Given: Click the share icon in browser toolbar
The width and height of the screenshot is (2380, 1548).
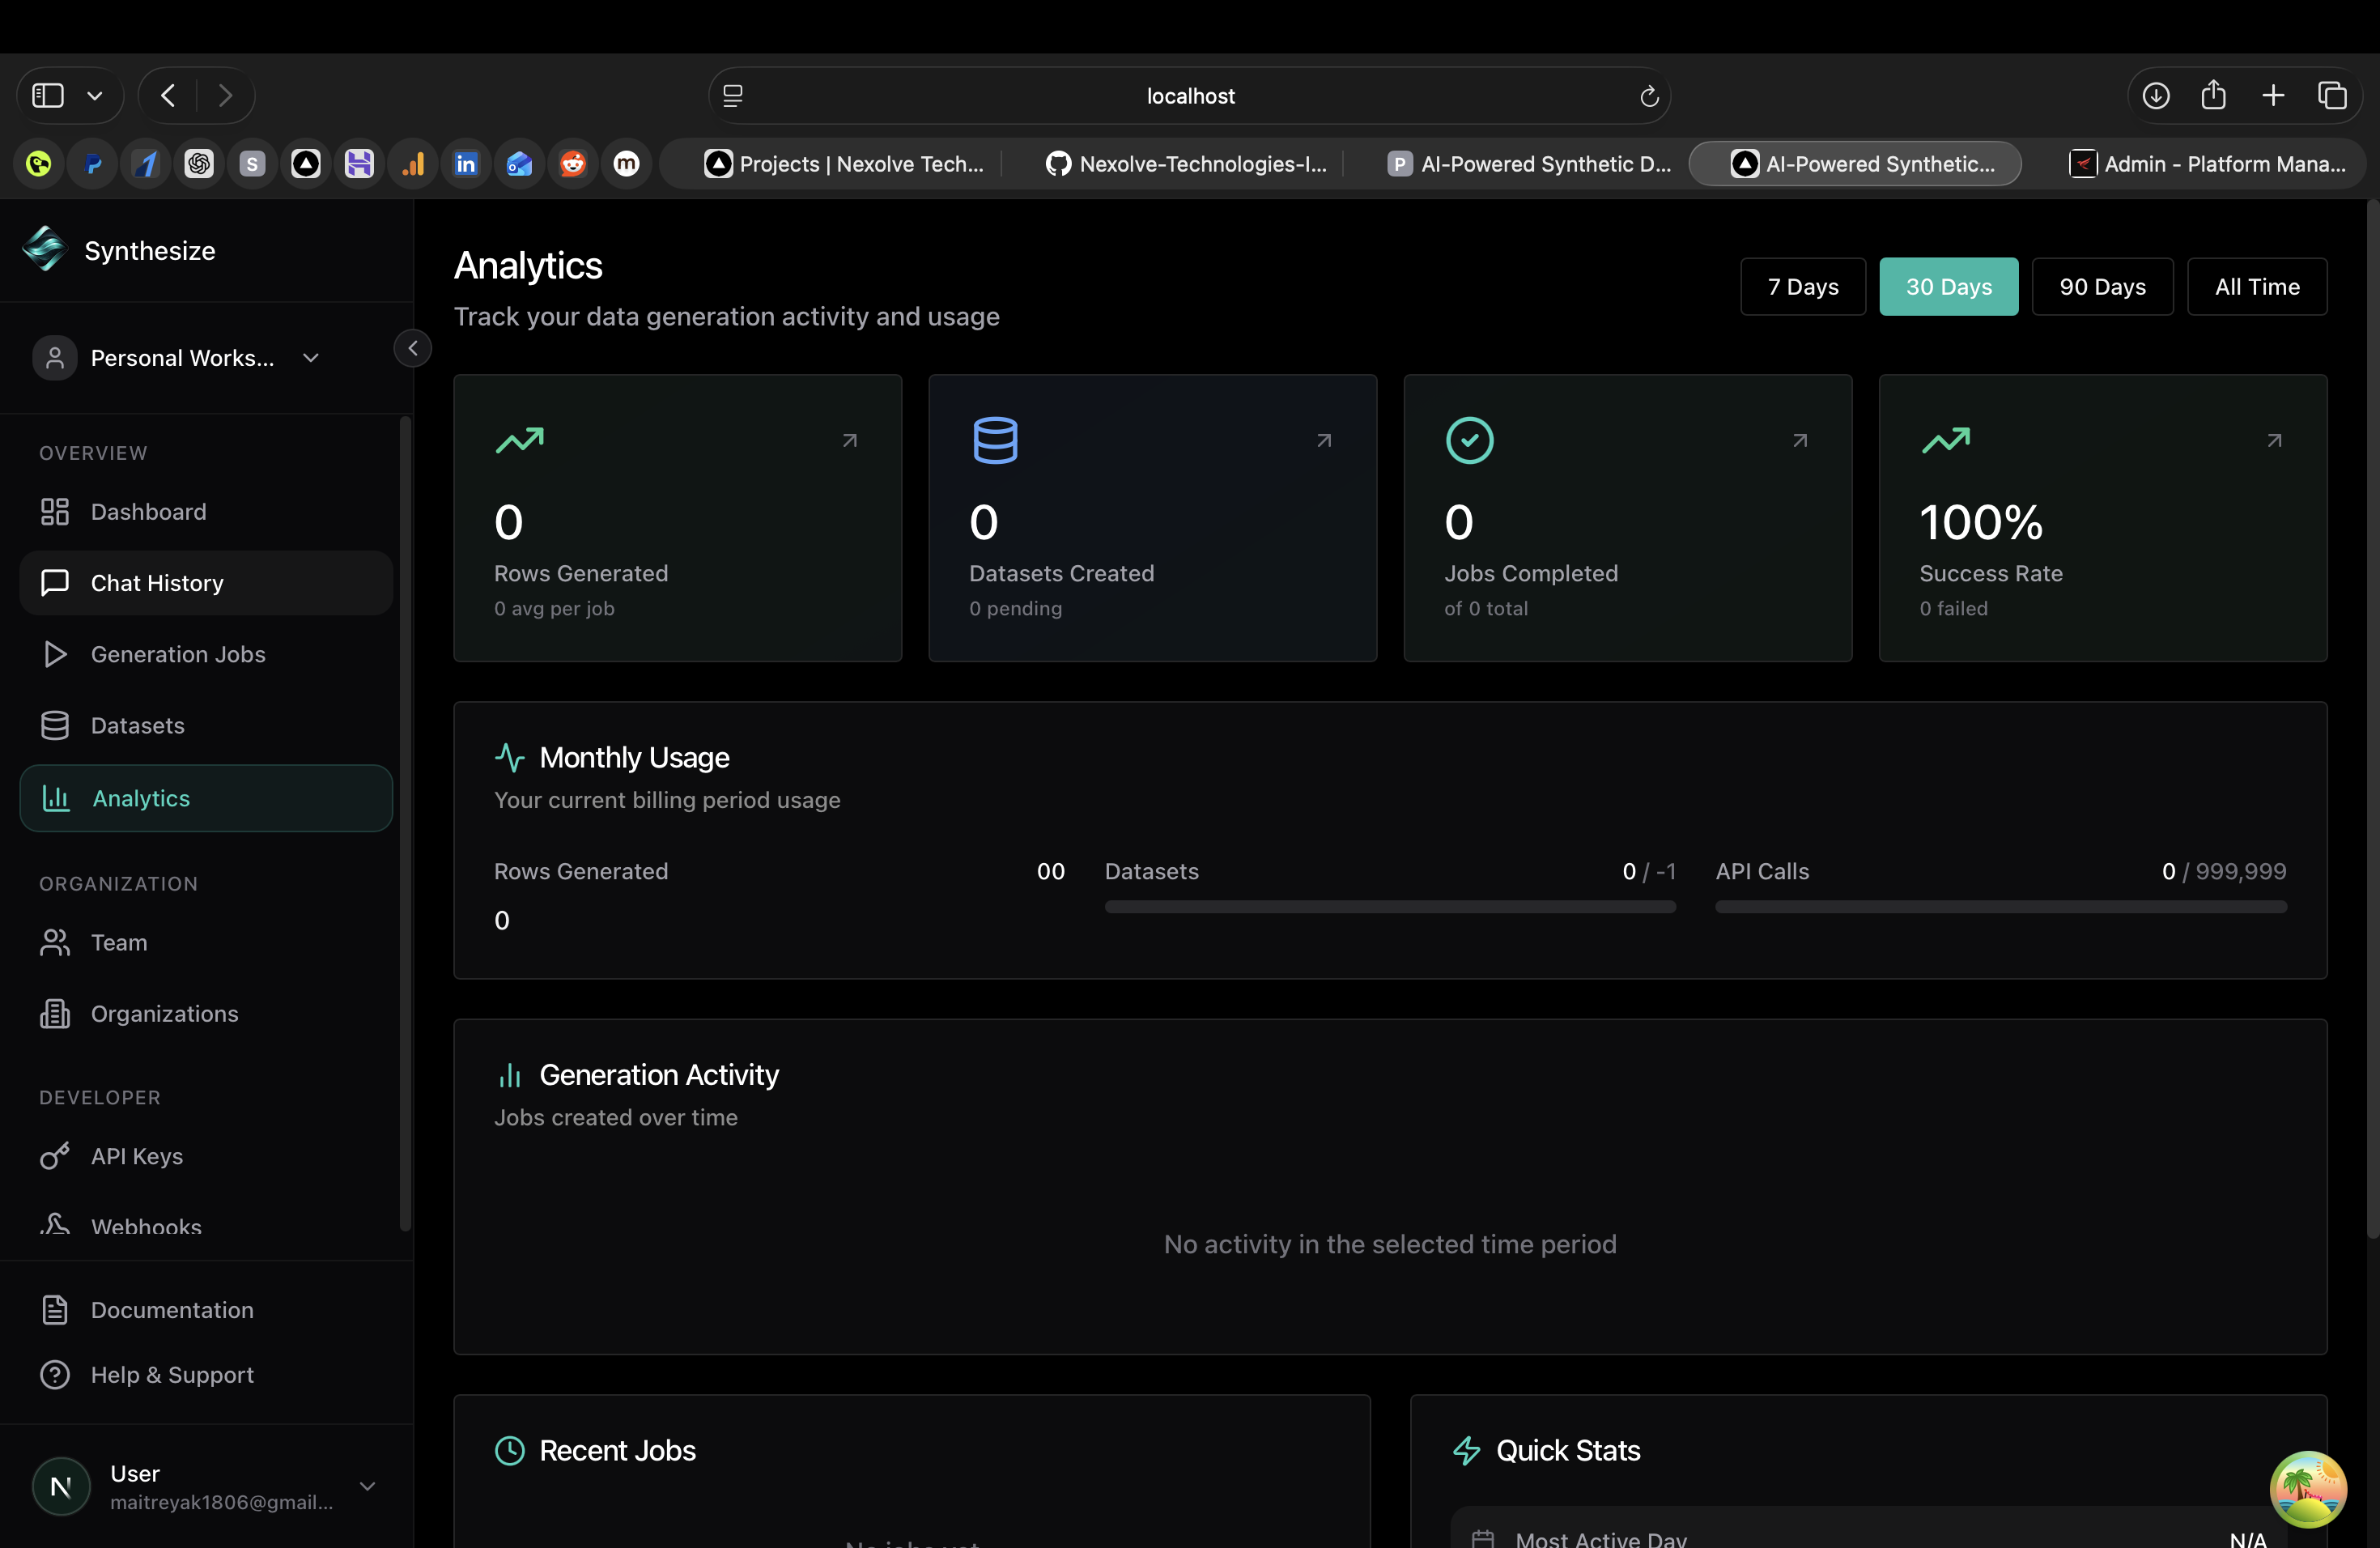Looking at the screenshot, I should point(2213,96).
